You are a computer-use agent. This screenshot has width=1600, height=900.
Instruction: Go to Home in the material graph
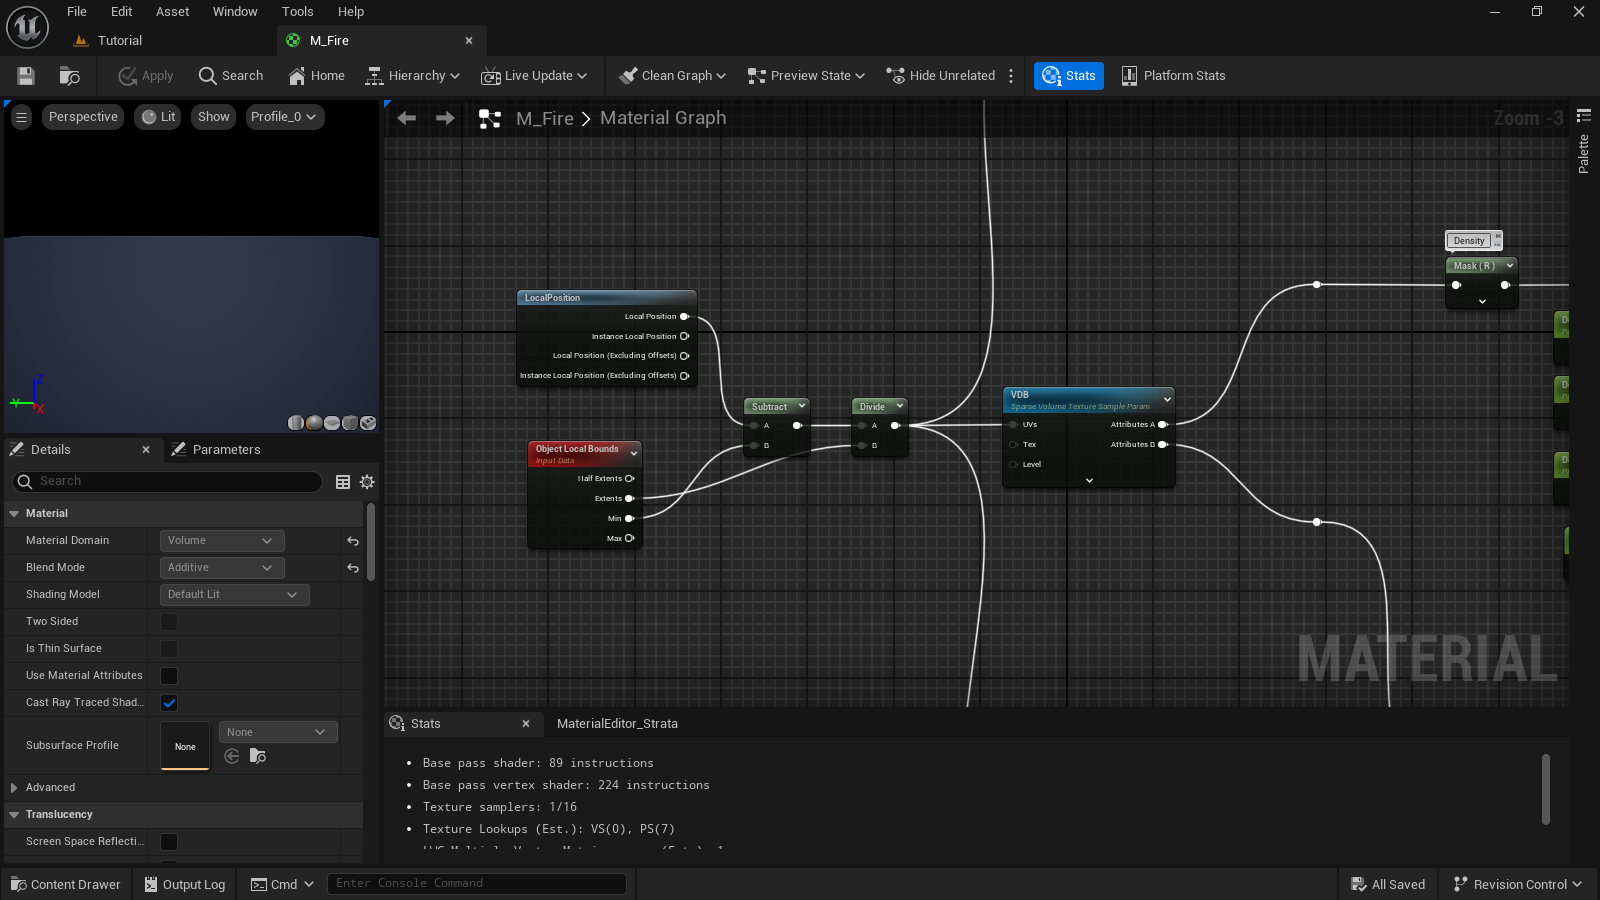click(316, 76)
